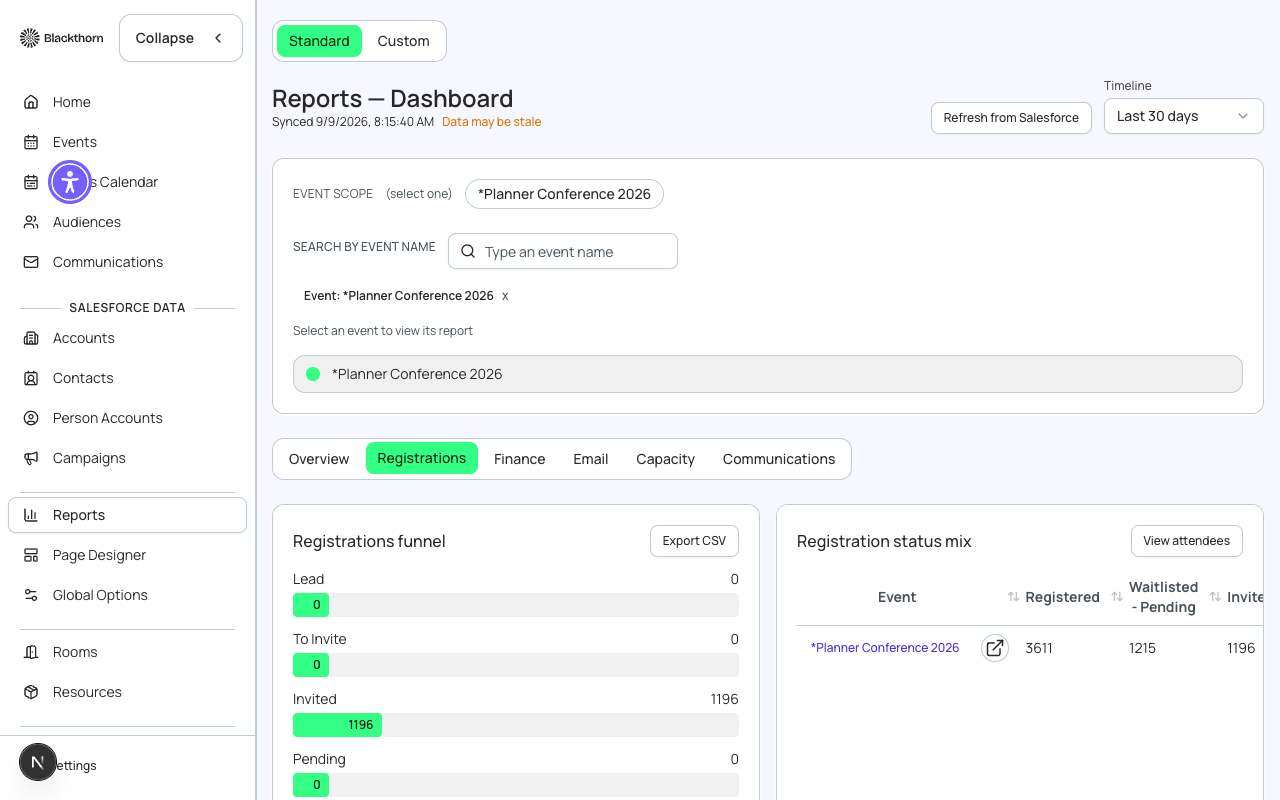Click Refresh from Salesforce button
Viewport: 1280px width, 800px height.
[x=1011, y=117]
